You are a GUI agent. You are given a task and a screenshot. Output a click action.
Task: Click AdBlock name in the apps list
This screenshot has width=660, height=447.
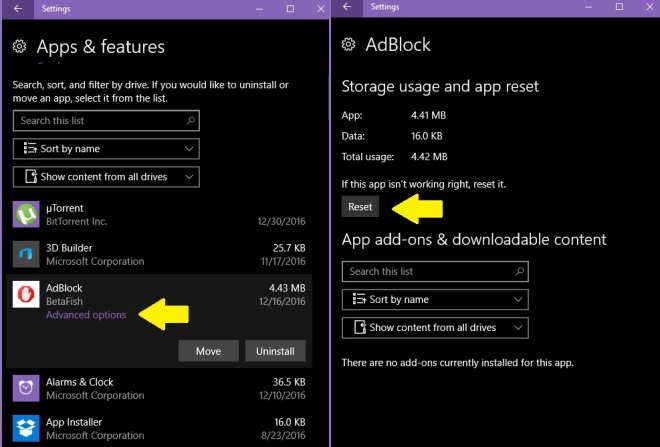tap(64, 288)
